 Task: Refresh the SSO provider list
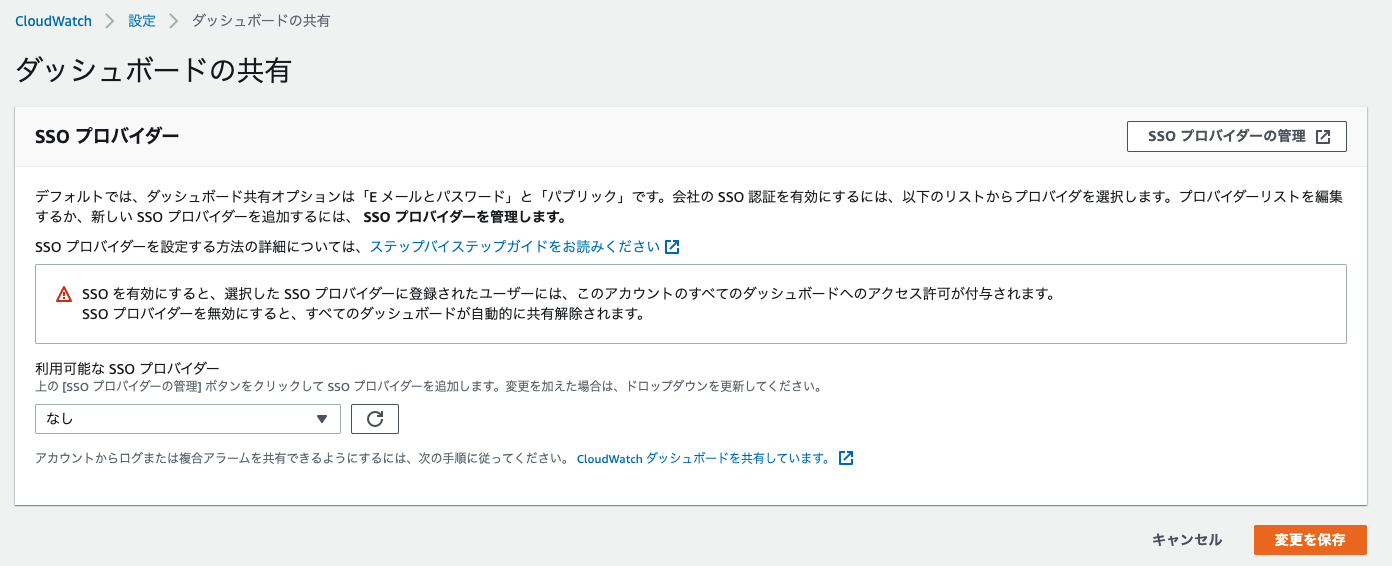(x=375, y=419)
